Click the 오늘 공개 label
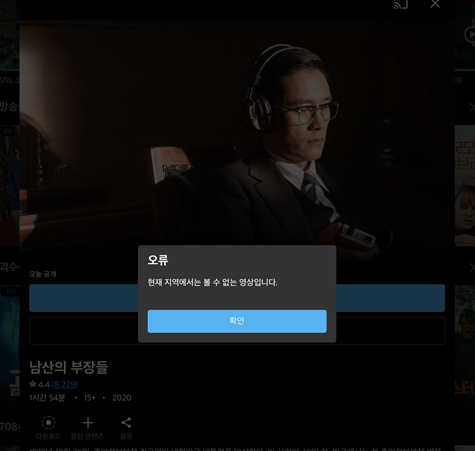This screenshot has width=475, height=451. [43, 274]
